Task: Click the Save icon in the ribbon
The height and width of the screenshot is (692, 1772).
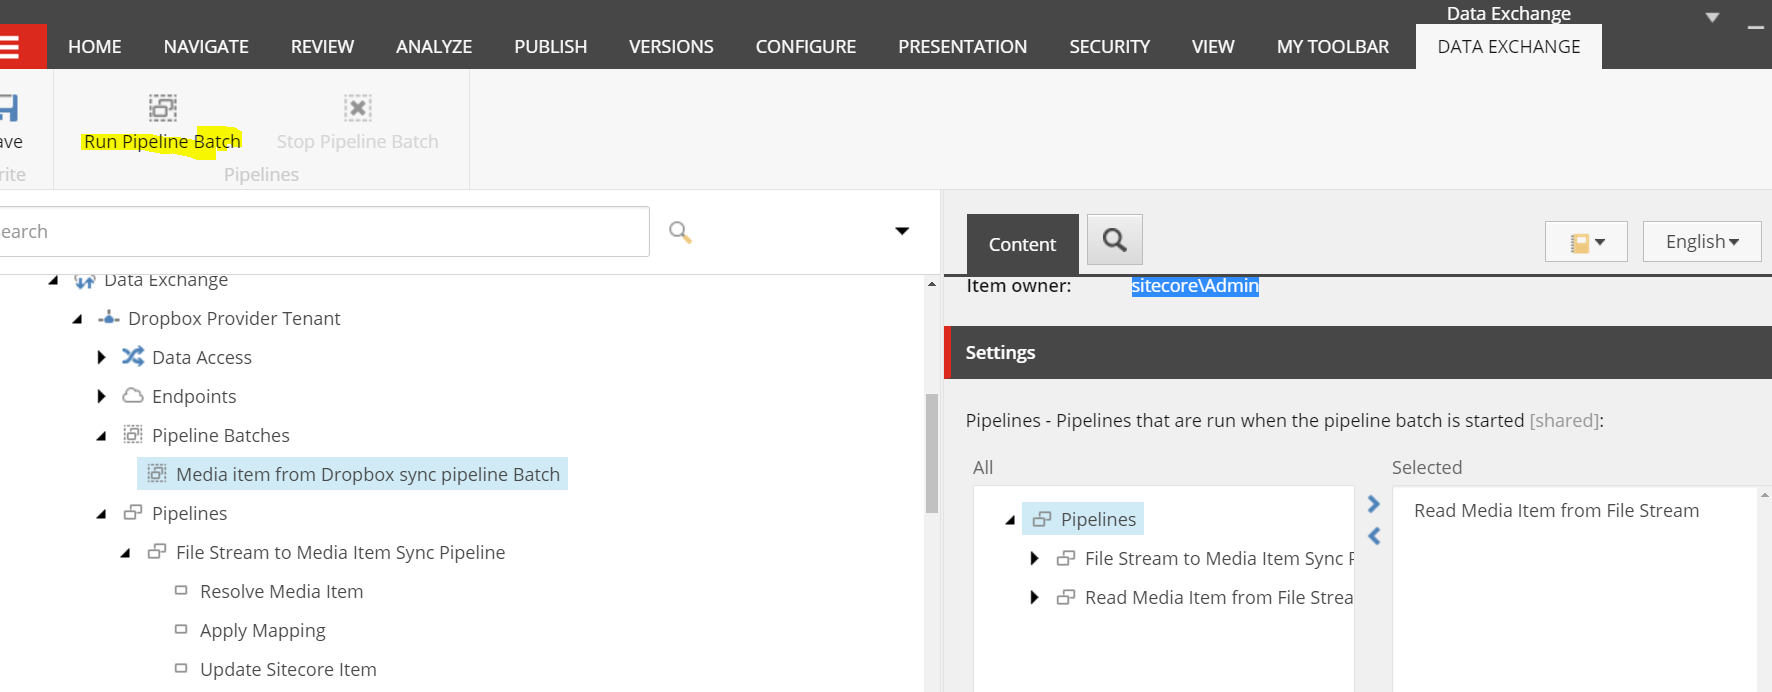Action: 9,107
